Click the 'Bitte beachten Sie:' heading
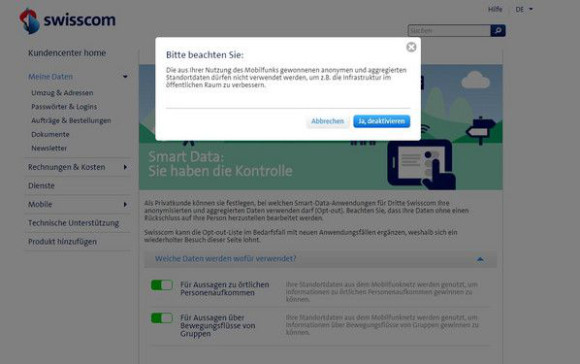This screenshot has width=580, height=364. click(205, 55)
